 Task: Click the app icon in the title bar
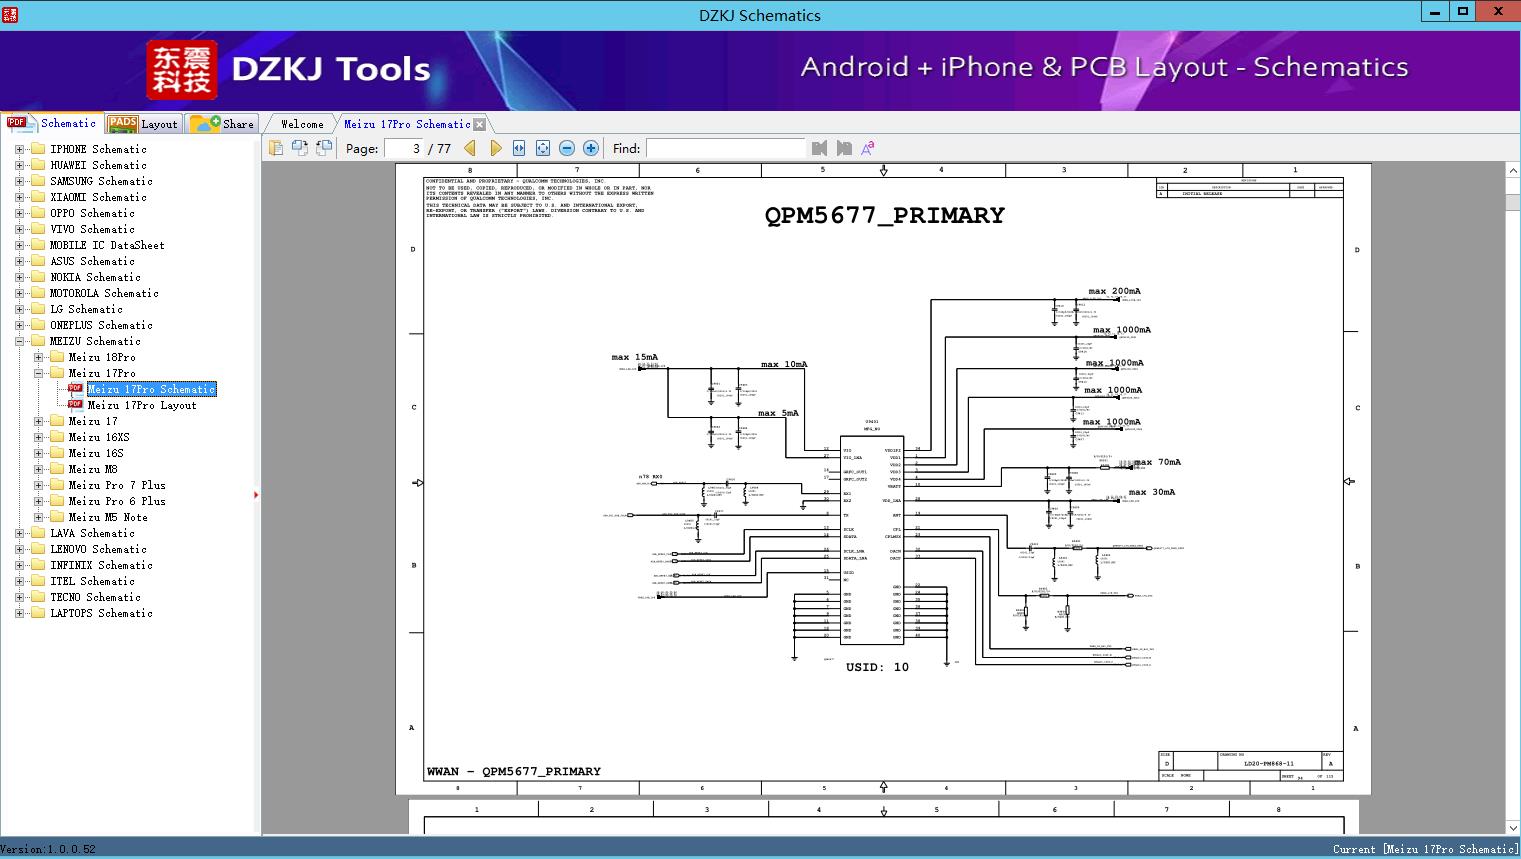(10, 15)
